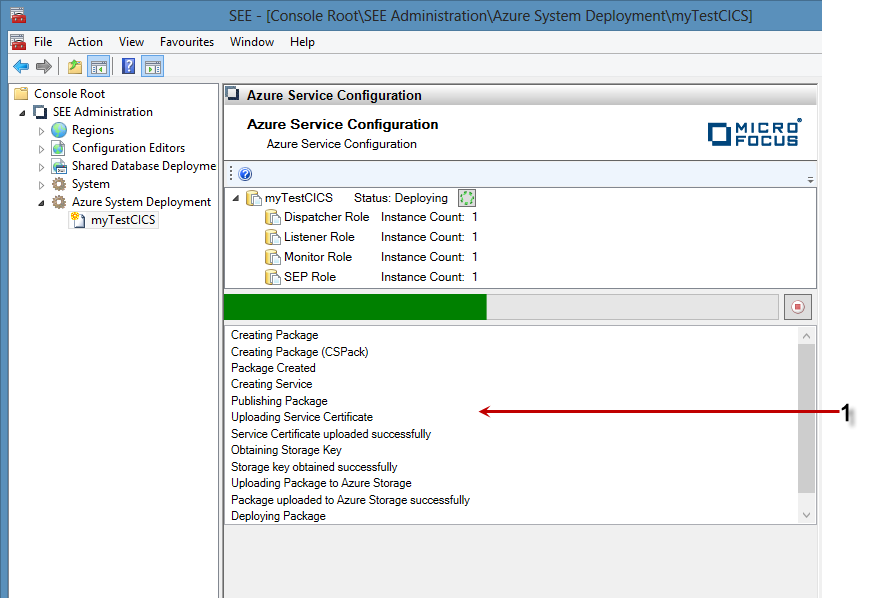
Task: Click the log scrollbar down arrow
Action: tap(807, 515)
